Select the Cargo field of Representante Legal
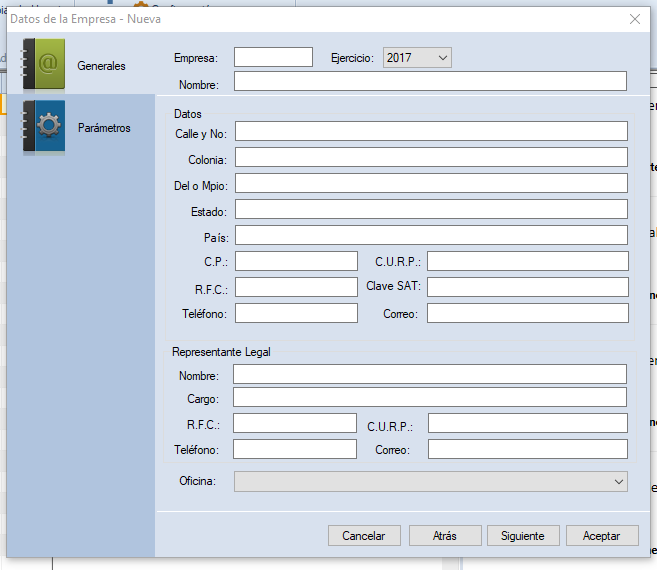 click(430, 398)
